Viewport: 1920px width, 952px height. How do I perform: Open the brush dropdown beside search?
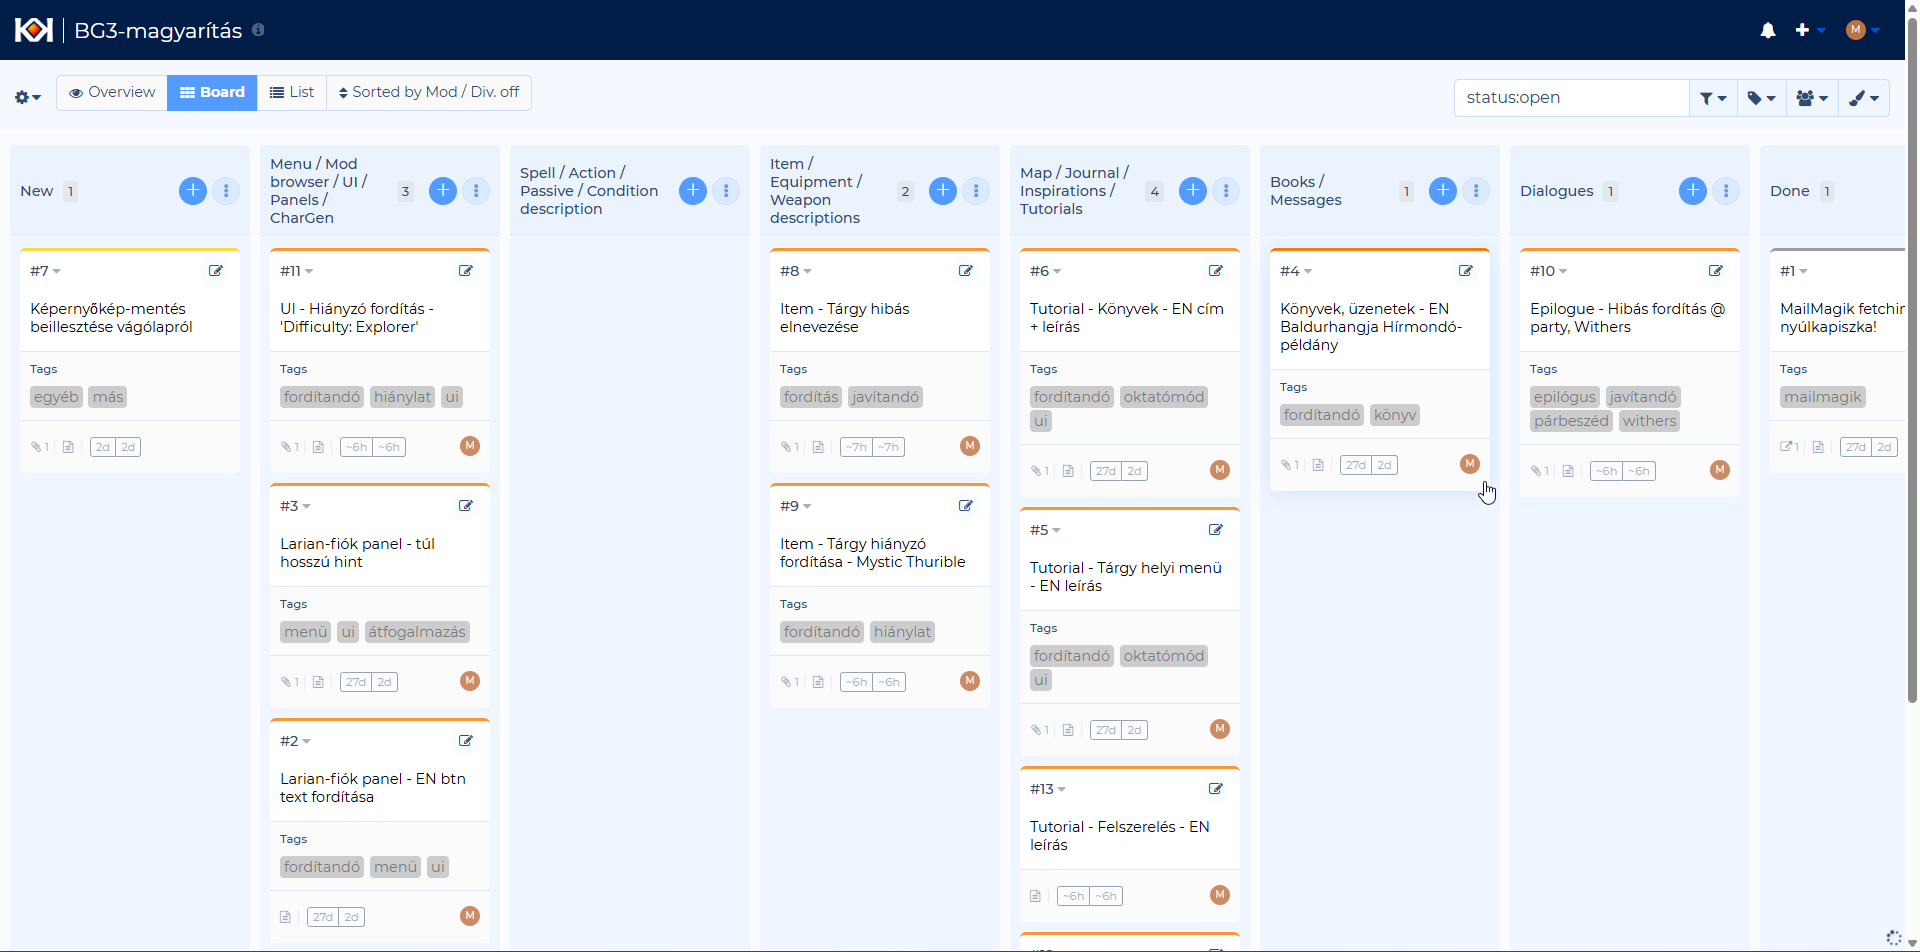tap(1864, 98)
